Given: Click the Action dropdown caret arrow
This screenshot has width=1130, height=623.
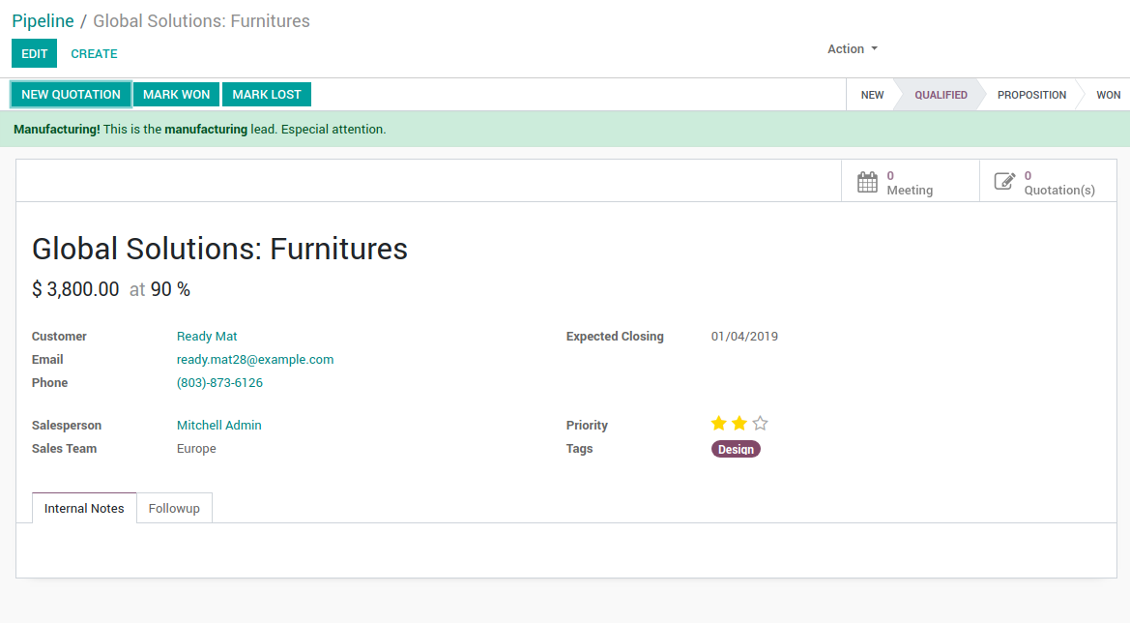Looking at the screenshot, I should pos(874,49).
